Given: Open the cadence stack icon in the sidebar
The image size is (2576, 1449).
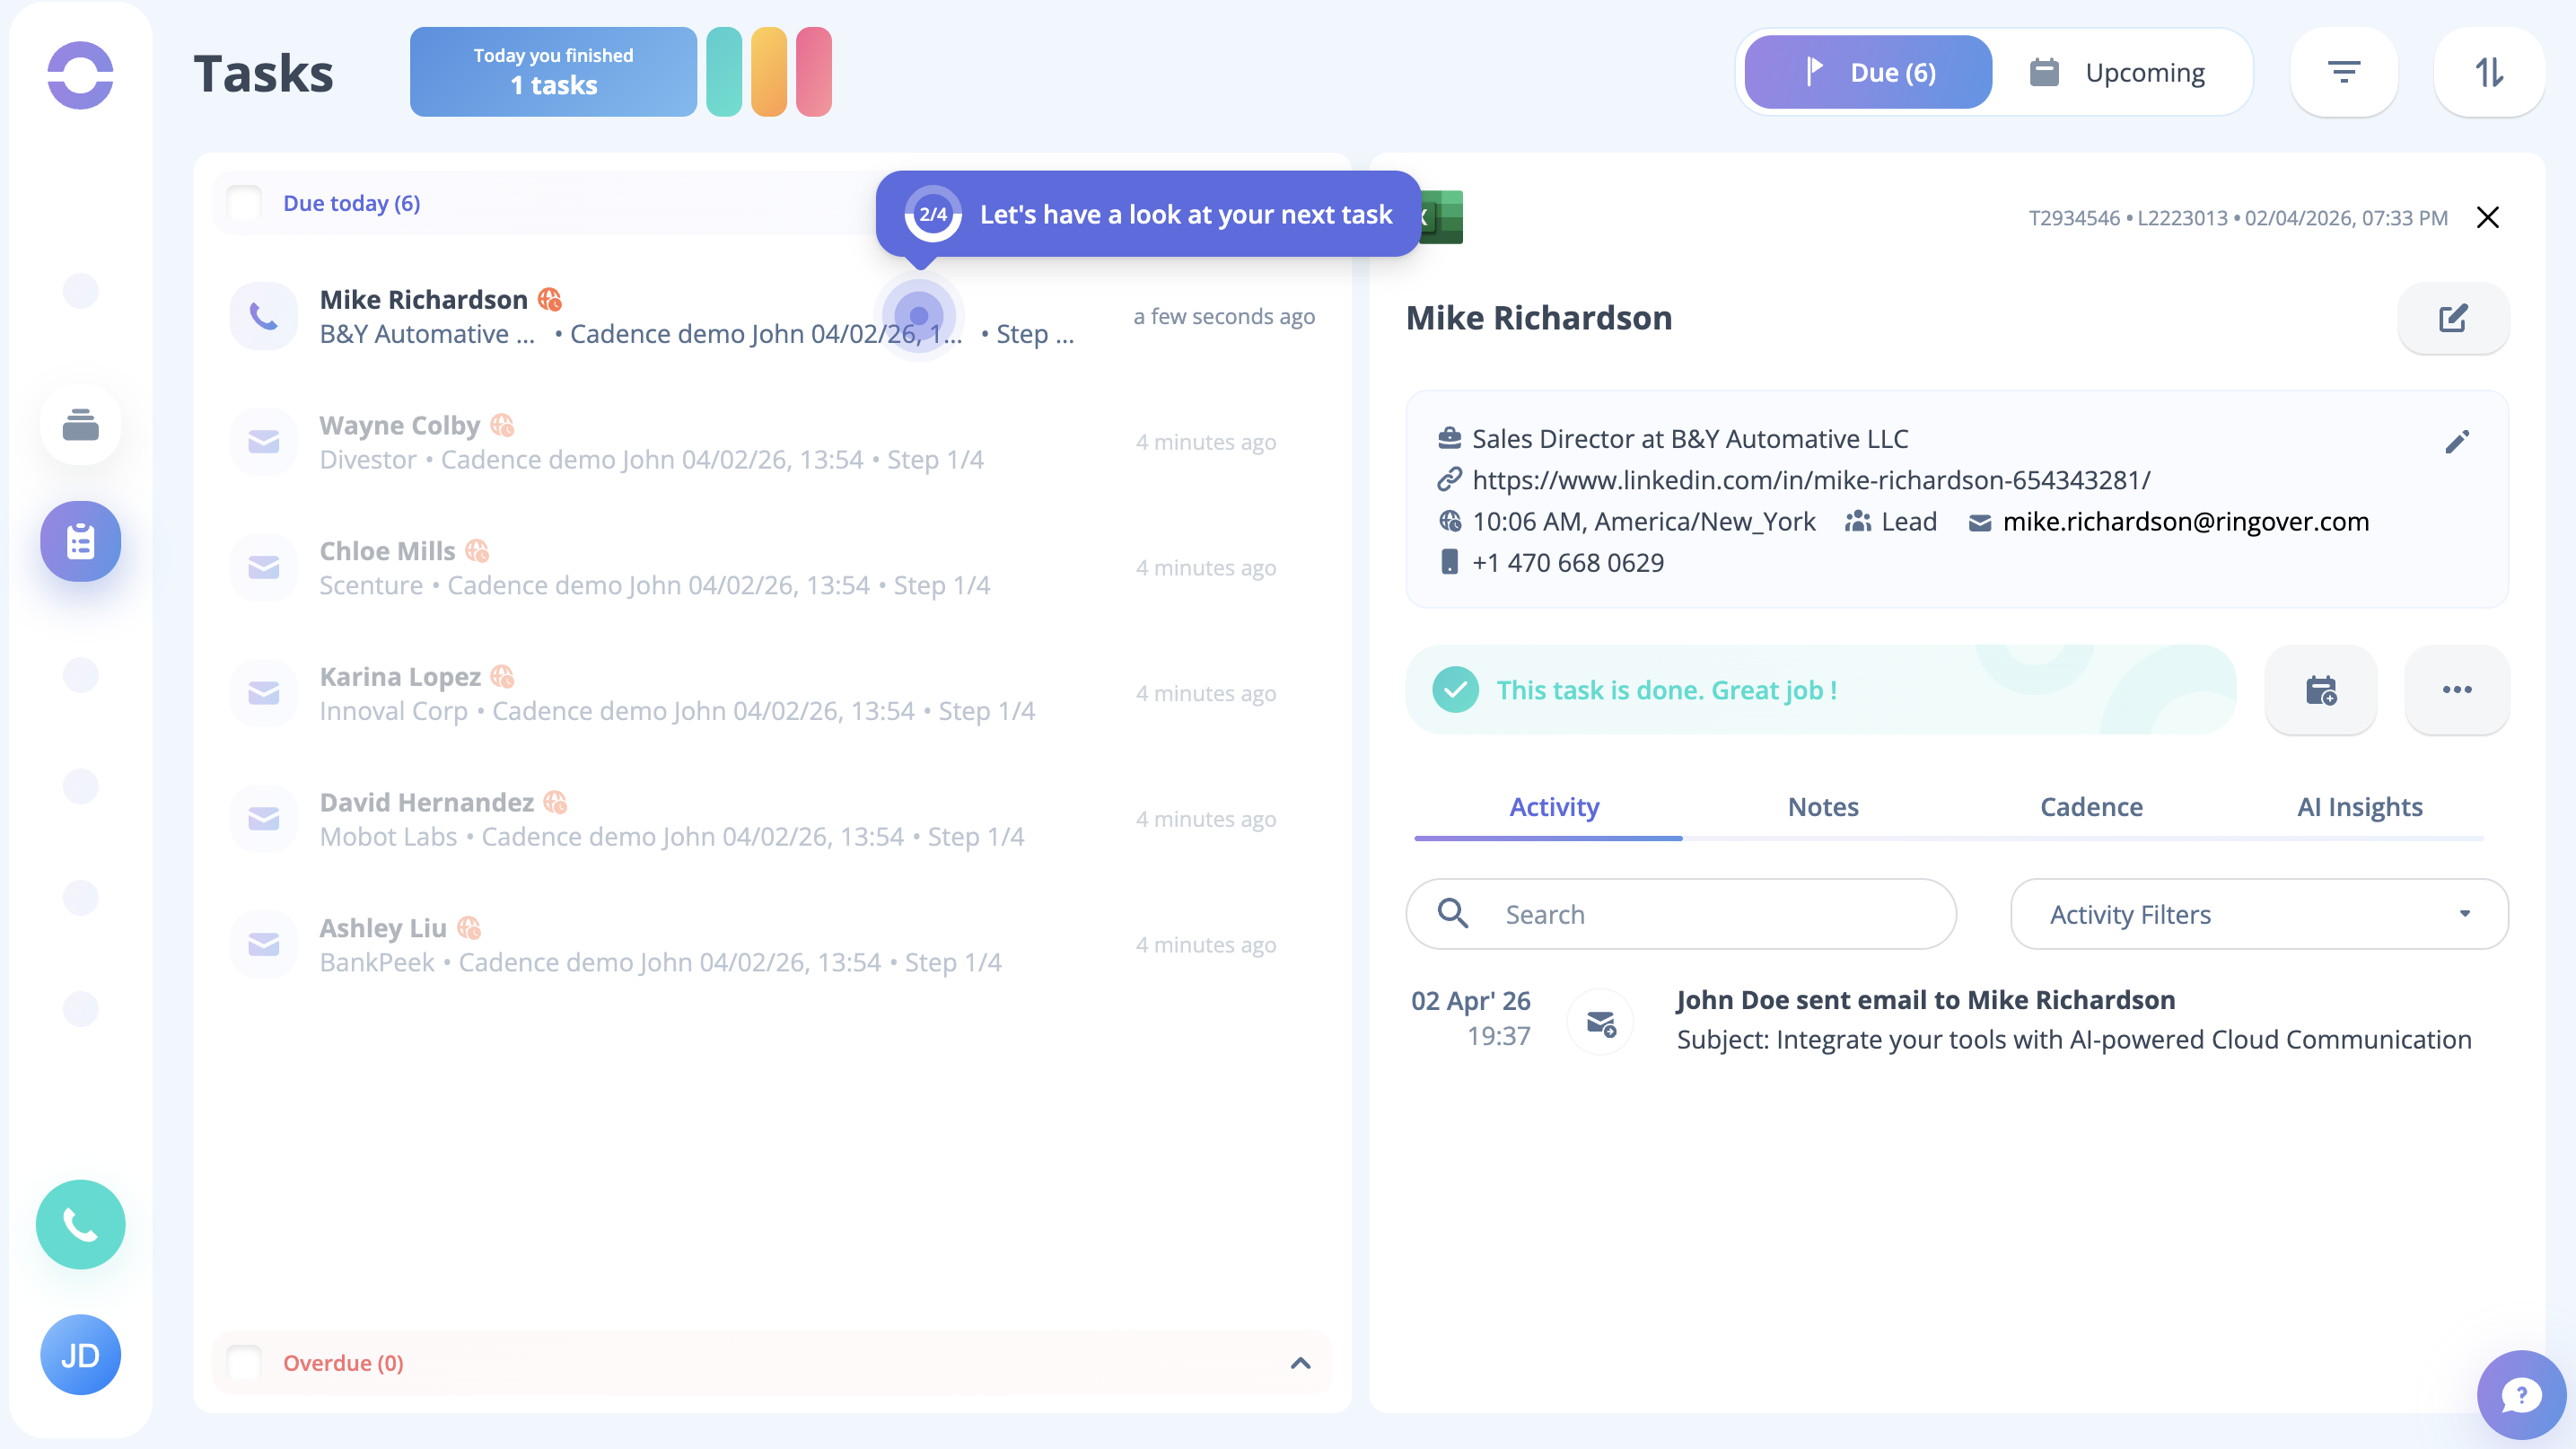Looking at the screenshot, I should [80, 425].
